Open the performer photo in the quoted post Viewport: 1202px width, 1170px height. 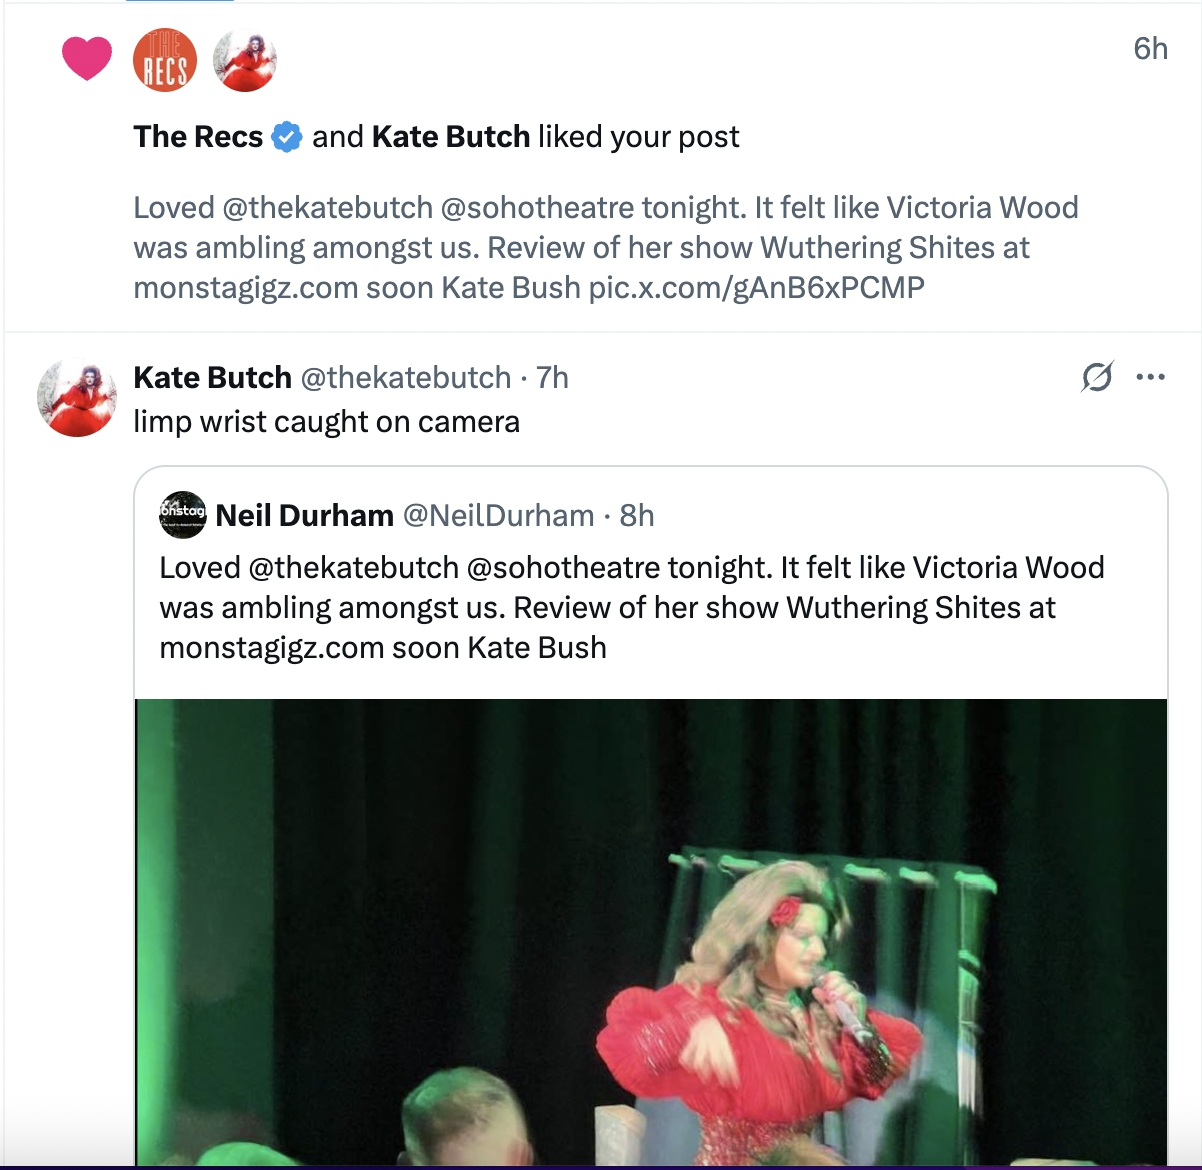[x=650, y=930]
